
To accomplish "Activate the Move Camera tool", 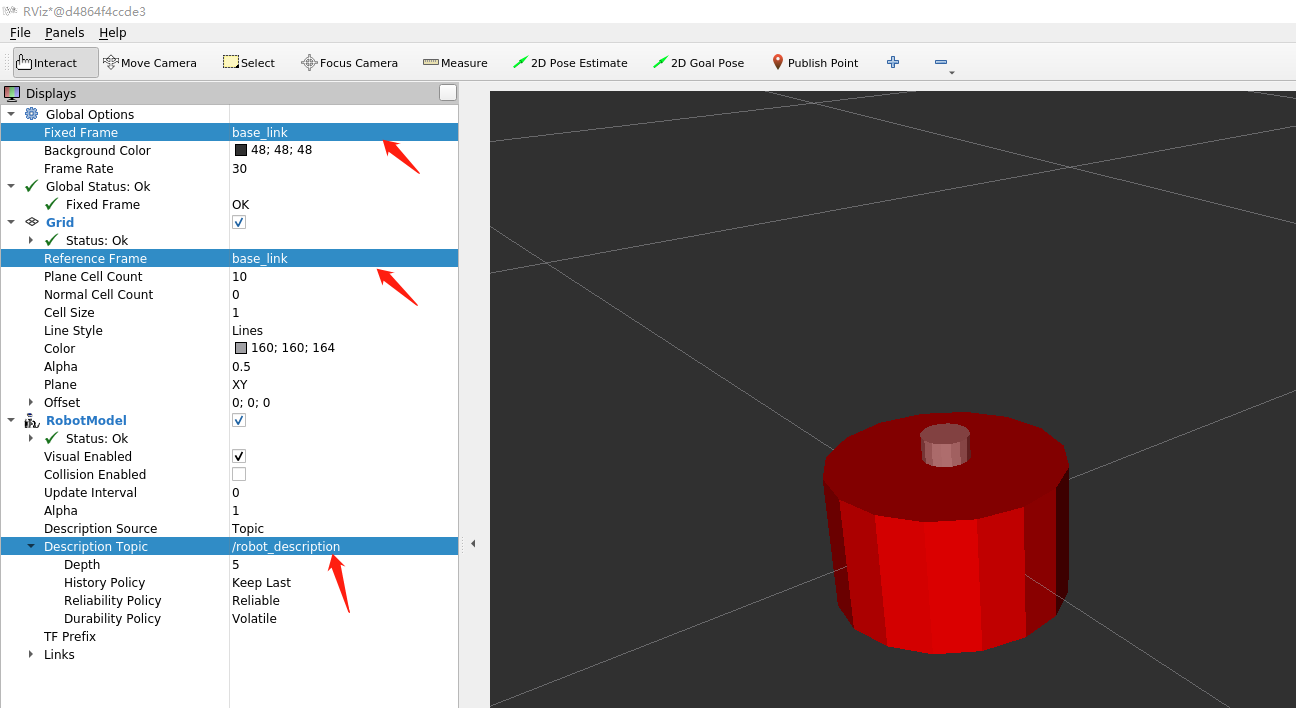I will pyautogui.click(x=149, y=63).
